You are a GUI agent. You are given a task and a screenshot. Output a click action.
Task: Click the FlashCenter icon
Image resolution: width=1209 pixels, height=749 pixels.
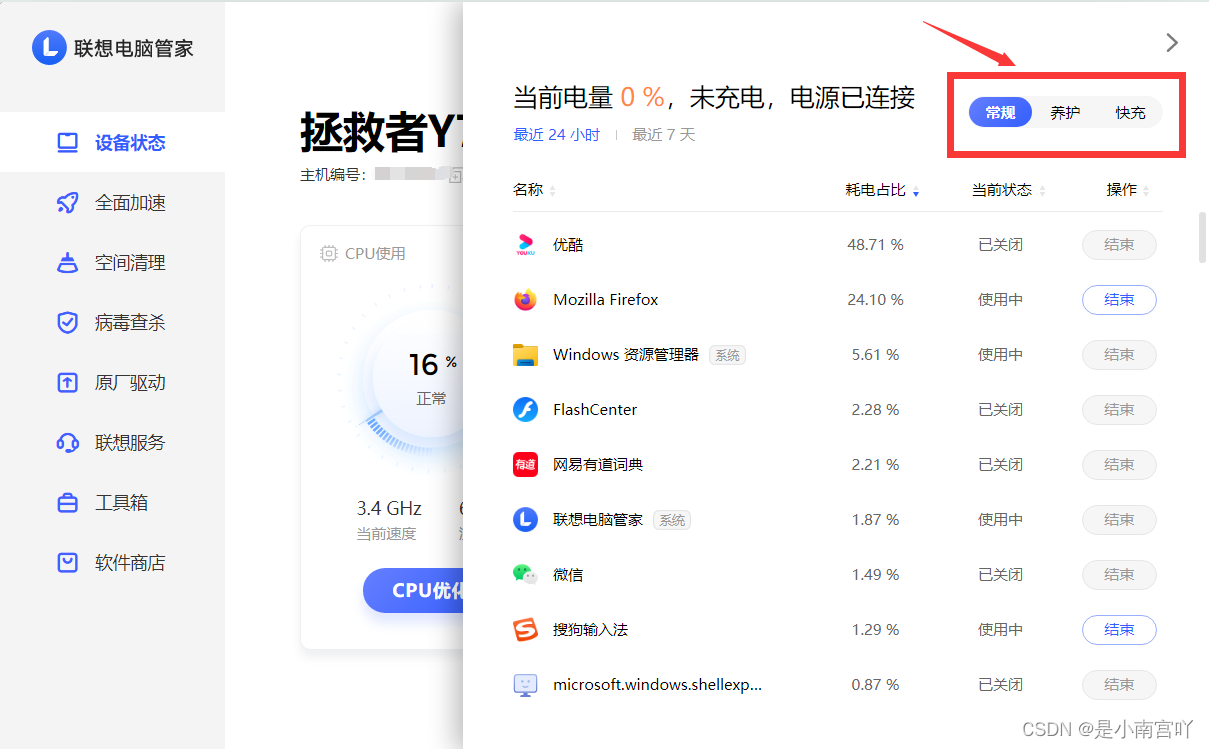coord(525,410)
